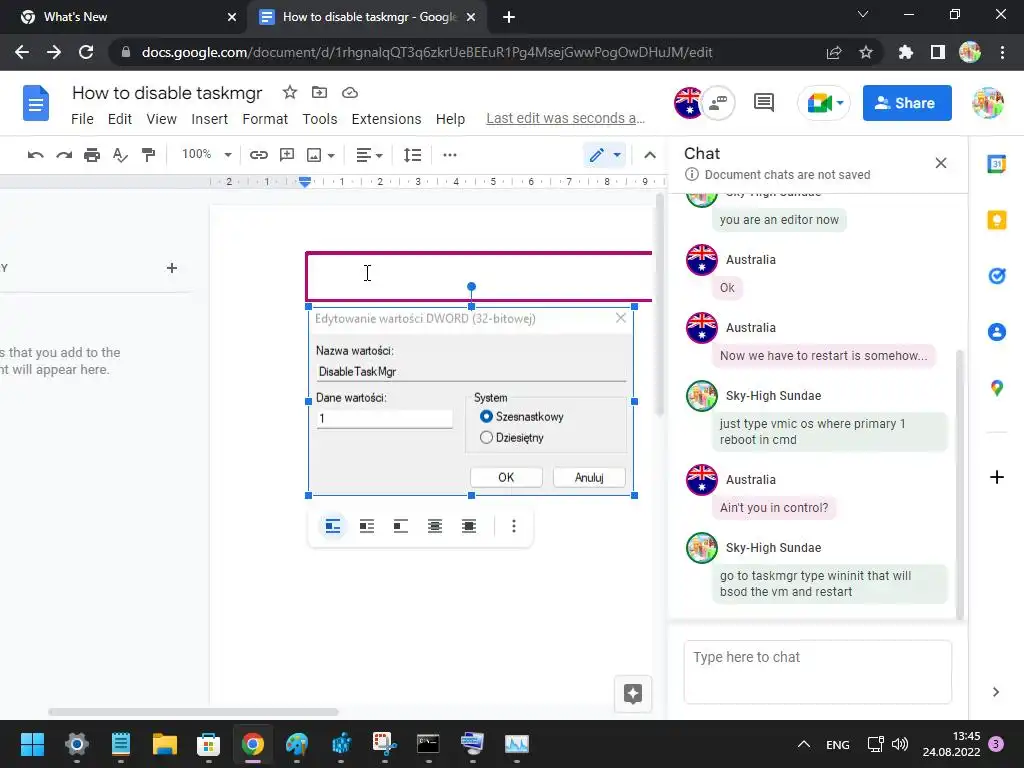Open the Extensions menu

(387, 120)
